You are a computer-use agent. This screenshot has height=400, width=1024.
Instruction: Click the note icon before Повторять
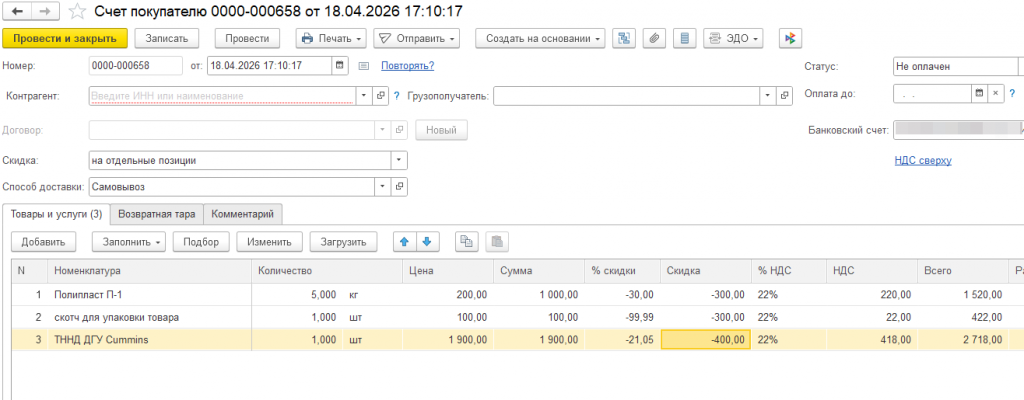(x=364, y=66)
